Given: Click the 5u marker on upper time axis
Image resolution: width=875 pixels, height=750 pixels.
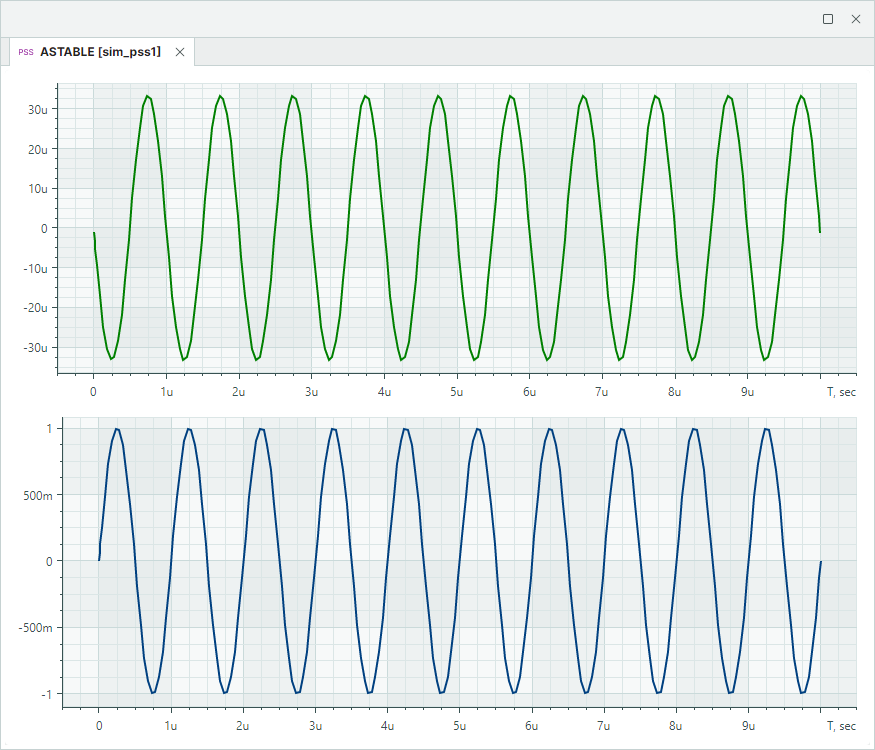Looking at the screenshot, I should [x=456, y=392].
